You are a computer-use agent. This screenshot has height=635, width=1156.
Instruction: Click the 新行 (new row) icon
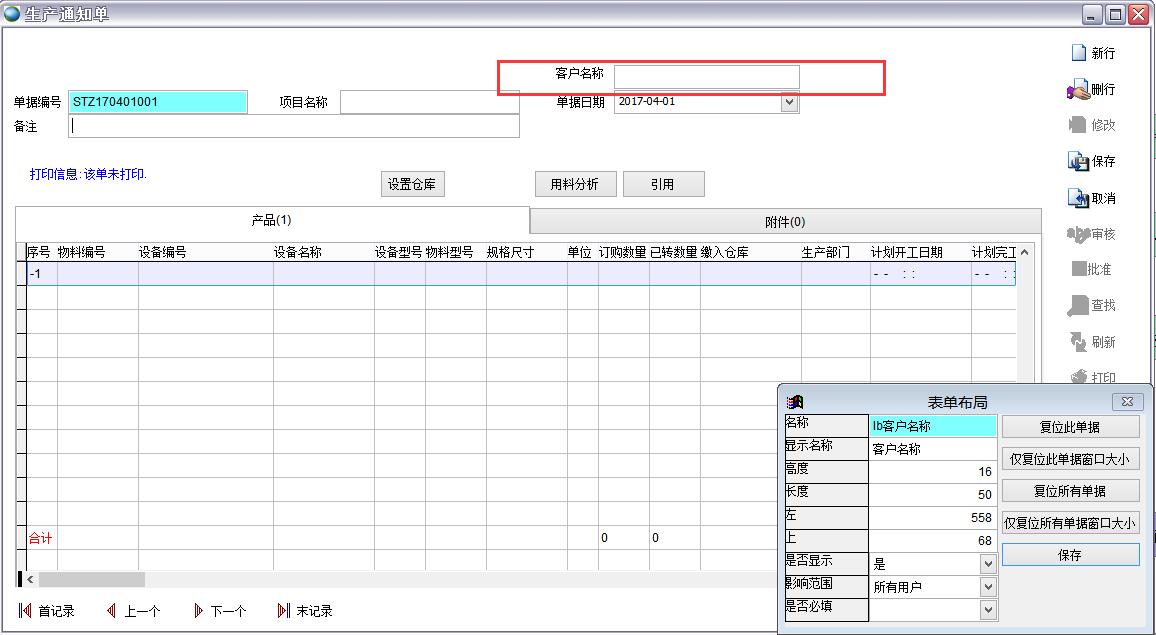[1078, 53]
